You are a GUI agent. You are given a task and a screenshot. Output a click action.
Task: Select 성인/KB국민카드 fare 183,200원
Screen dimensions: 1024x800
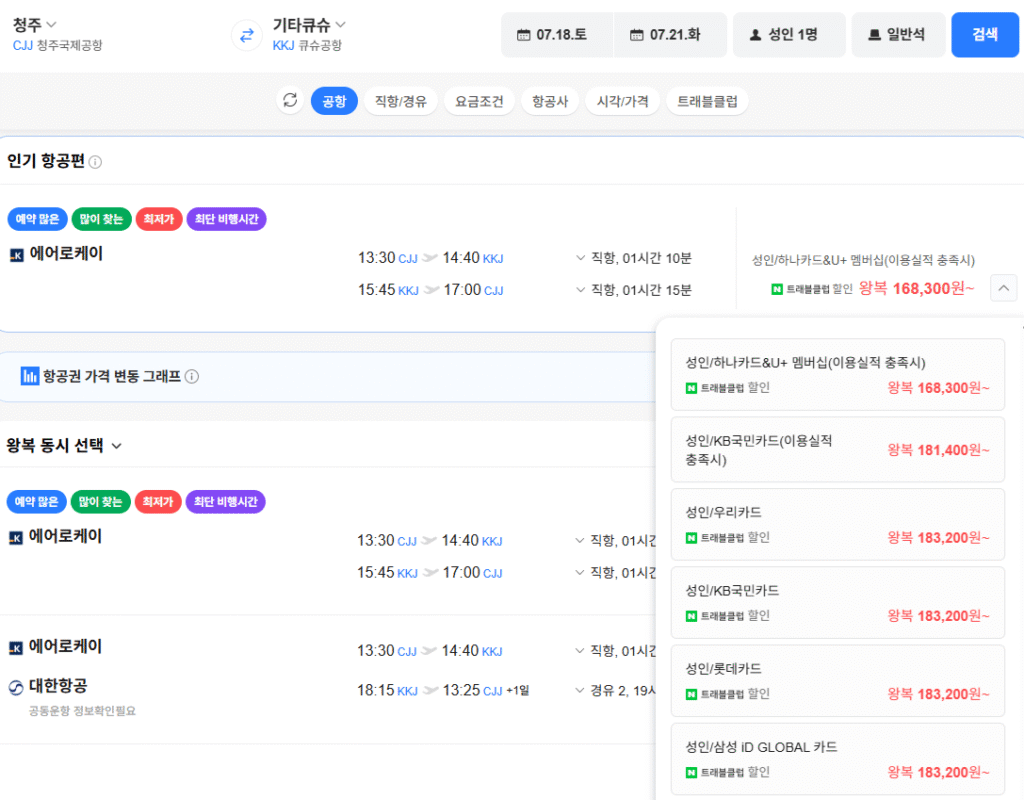[x=837, y=603]
